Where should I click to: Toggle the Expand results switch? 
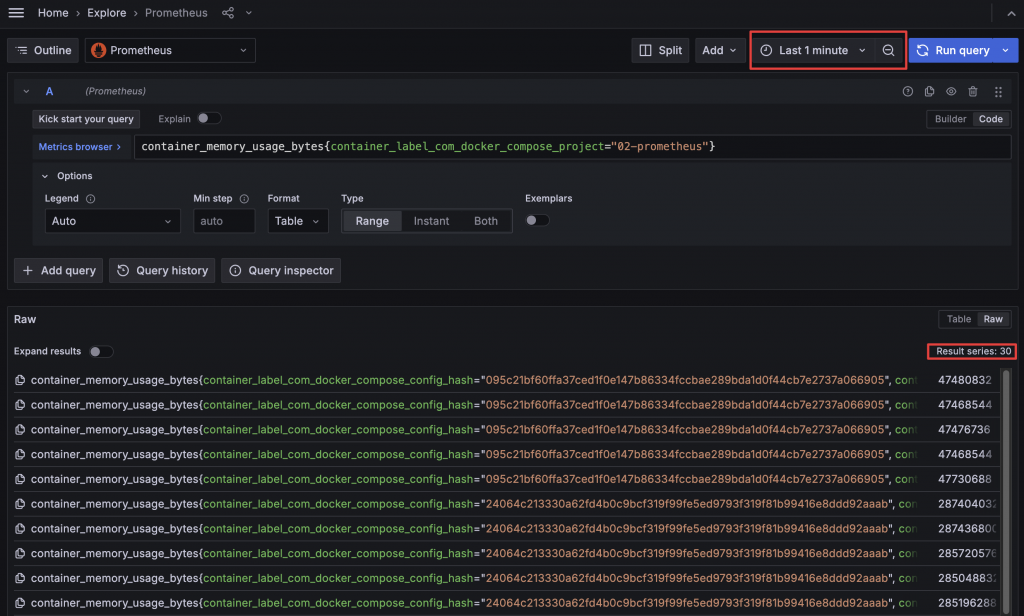click(x=101, y=351)
